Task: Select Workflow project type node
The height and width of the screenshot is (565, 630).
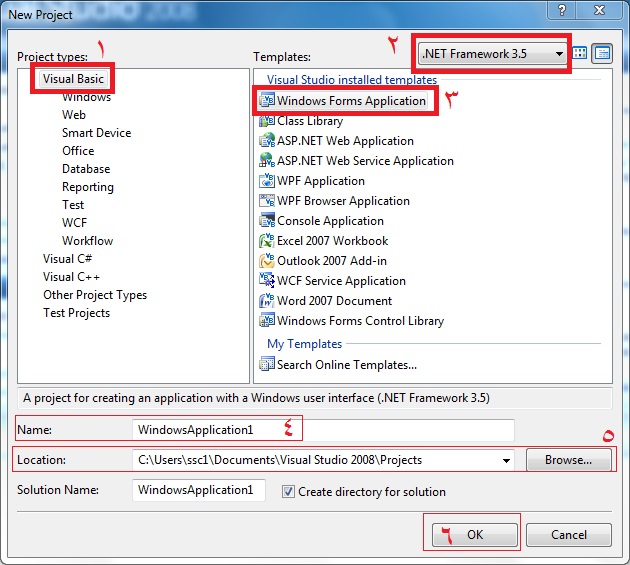Action: [88, 241]
